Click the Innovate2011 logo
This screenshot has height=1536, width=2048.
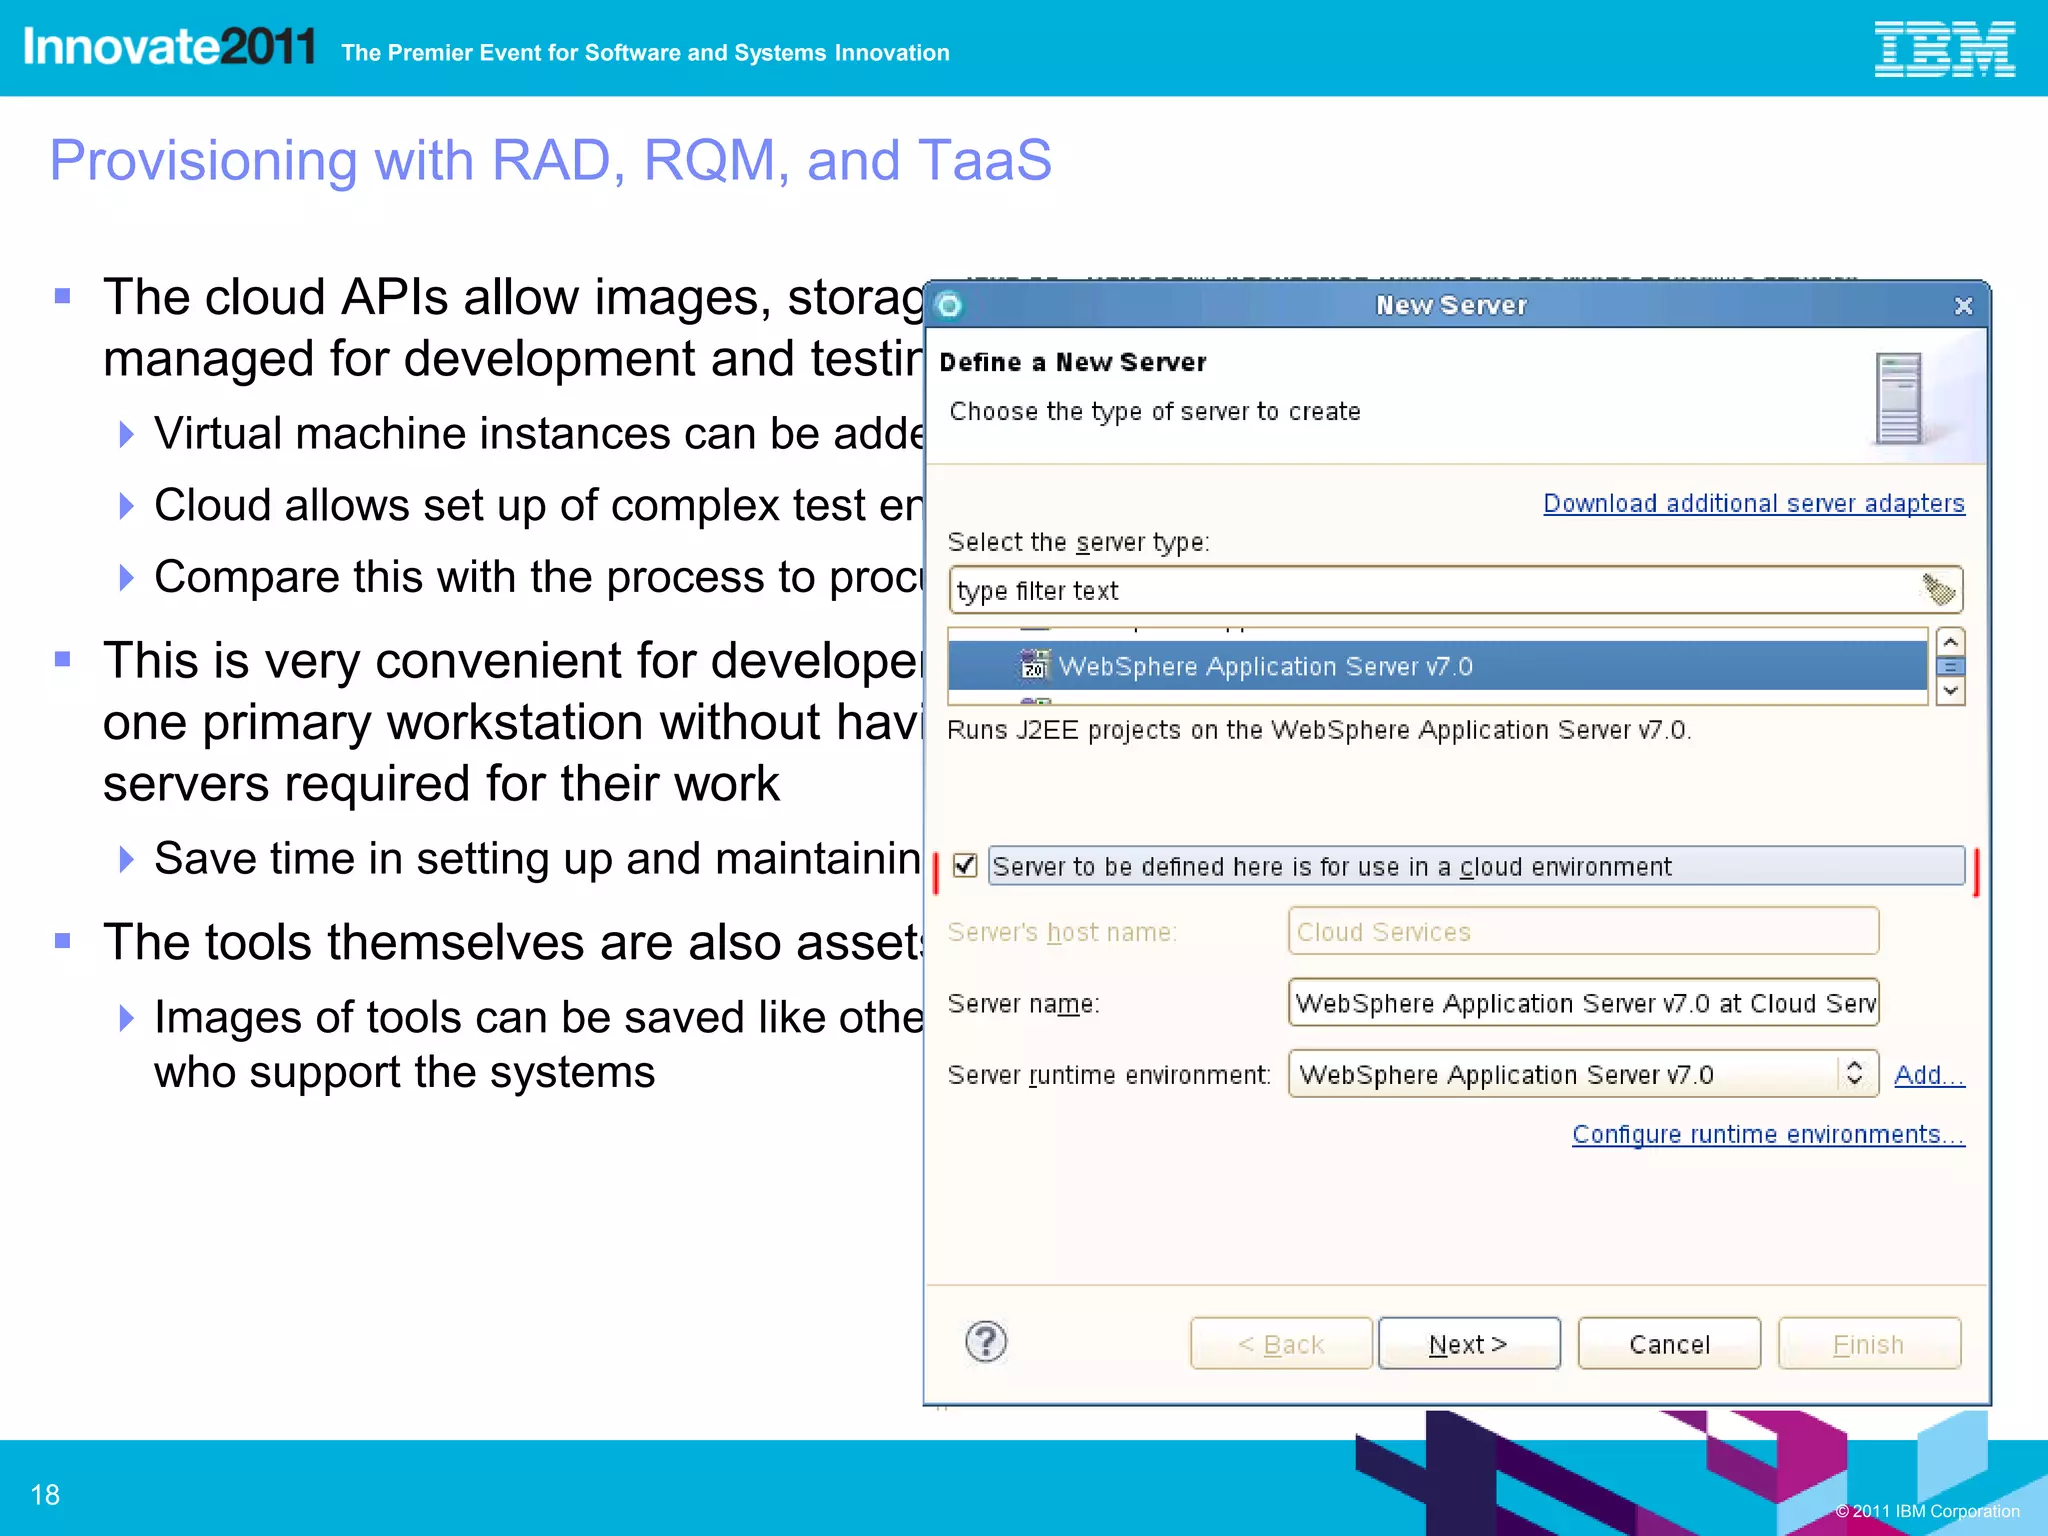pos(169,46)
